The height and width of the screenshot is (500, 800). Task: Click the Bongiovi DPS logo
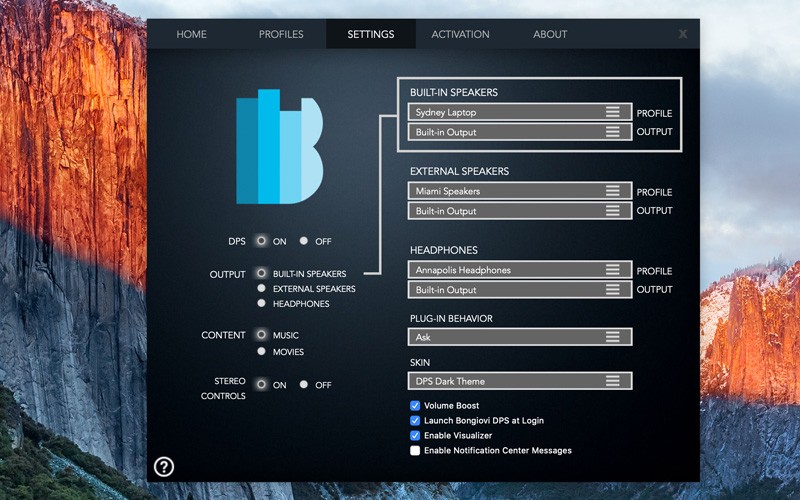[x=279, y=146]
